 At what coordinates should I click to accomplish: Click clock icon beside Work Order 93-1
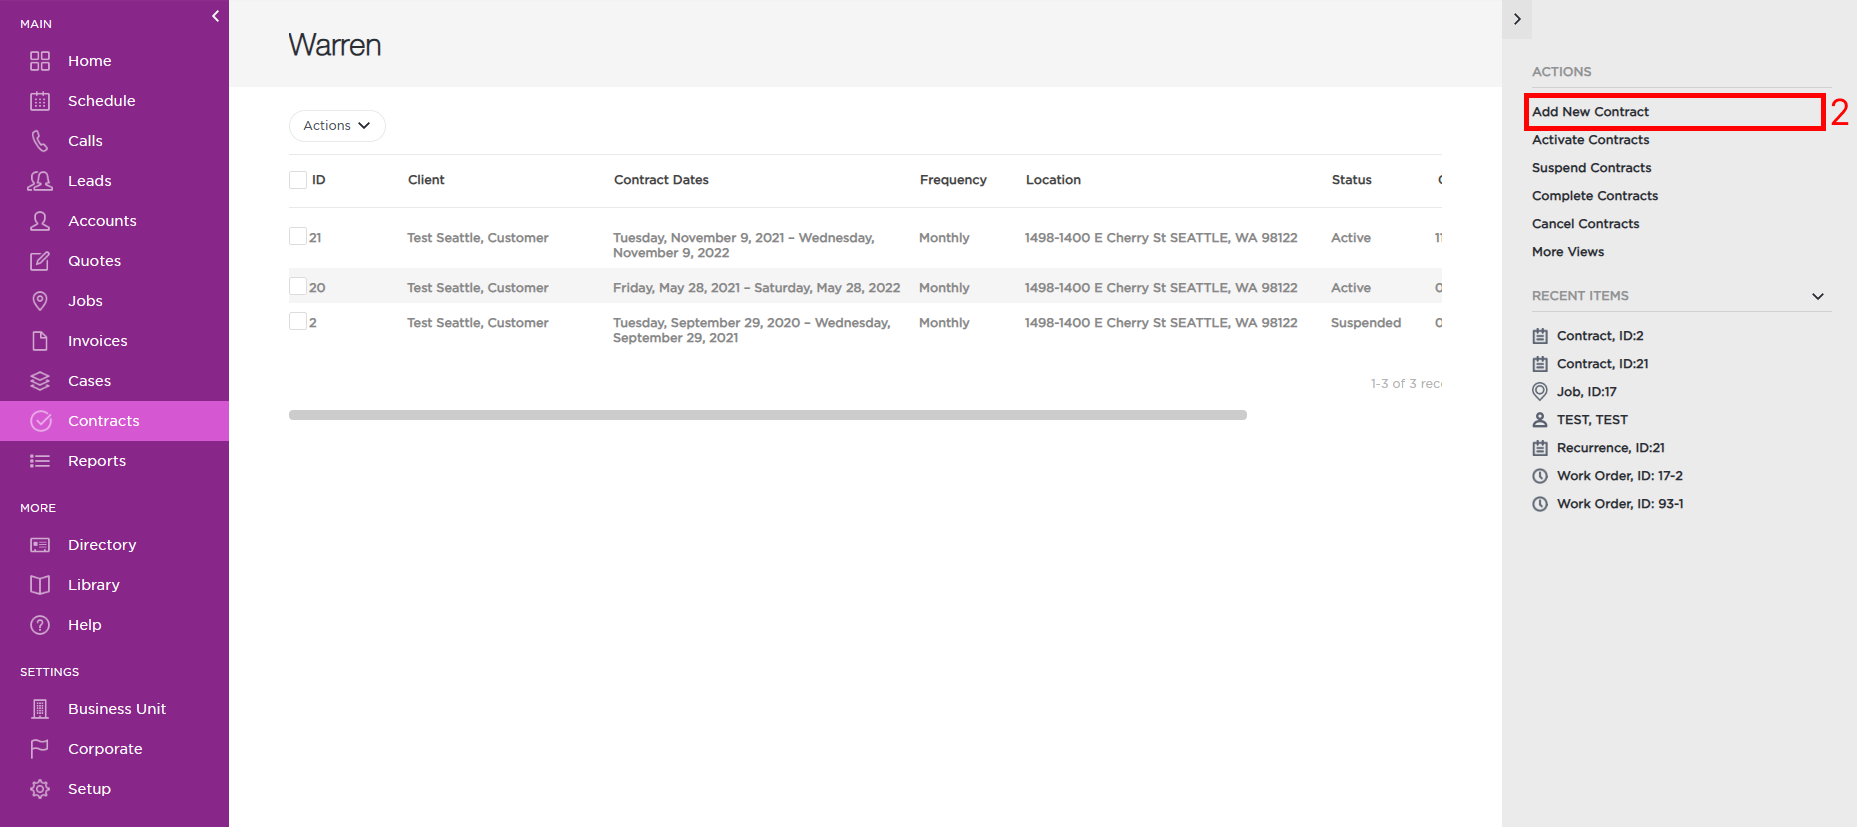coord(1540,504)
